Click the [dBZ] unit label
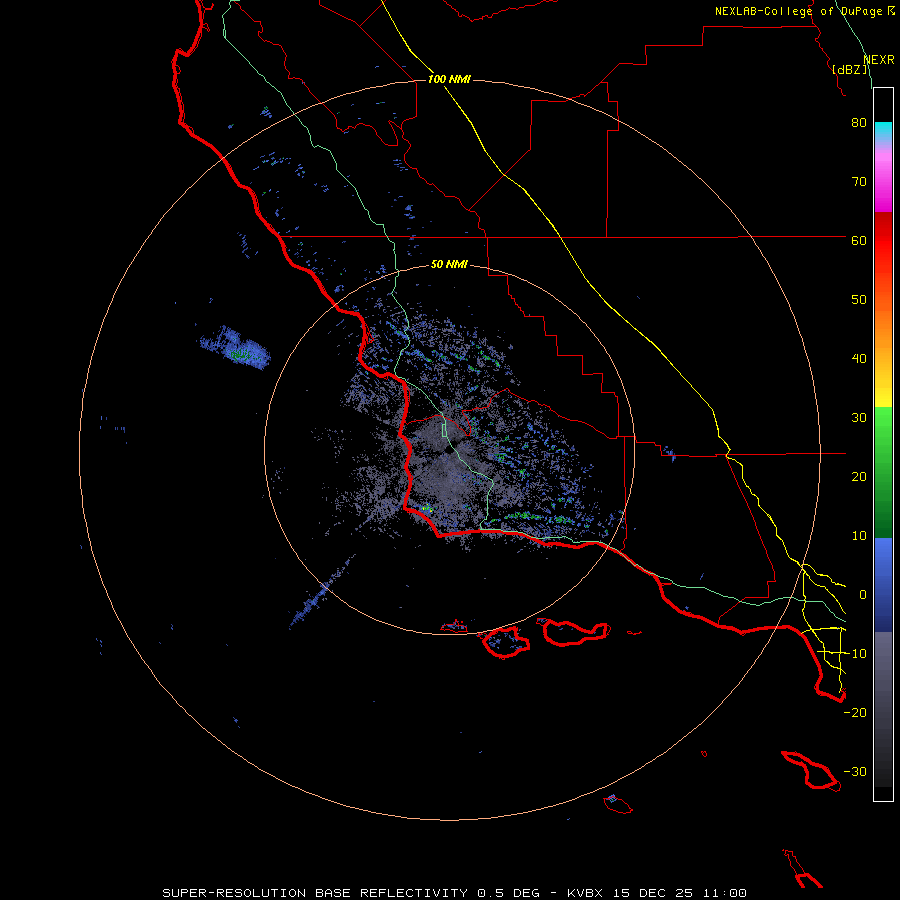Viewport: 900px width, 900px height. pos(850,70)
